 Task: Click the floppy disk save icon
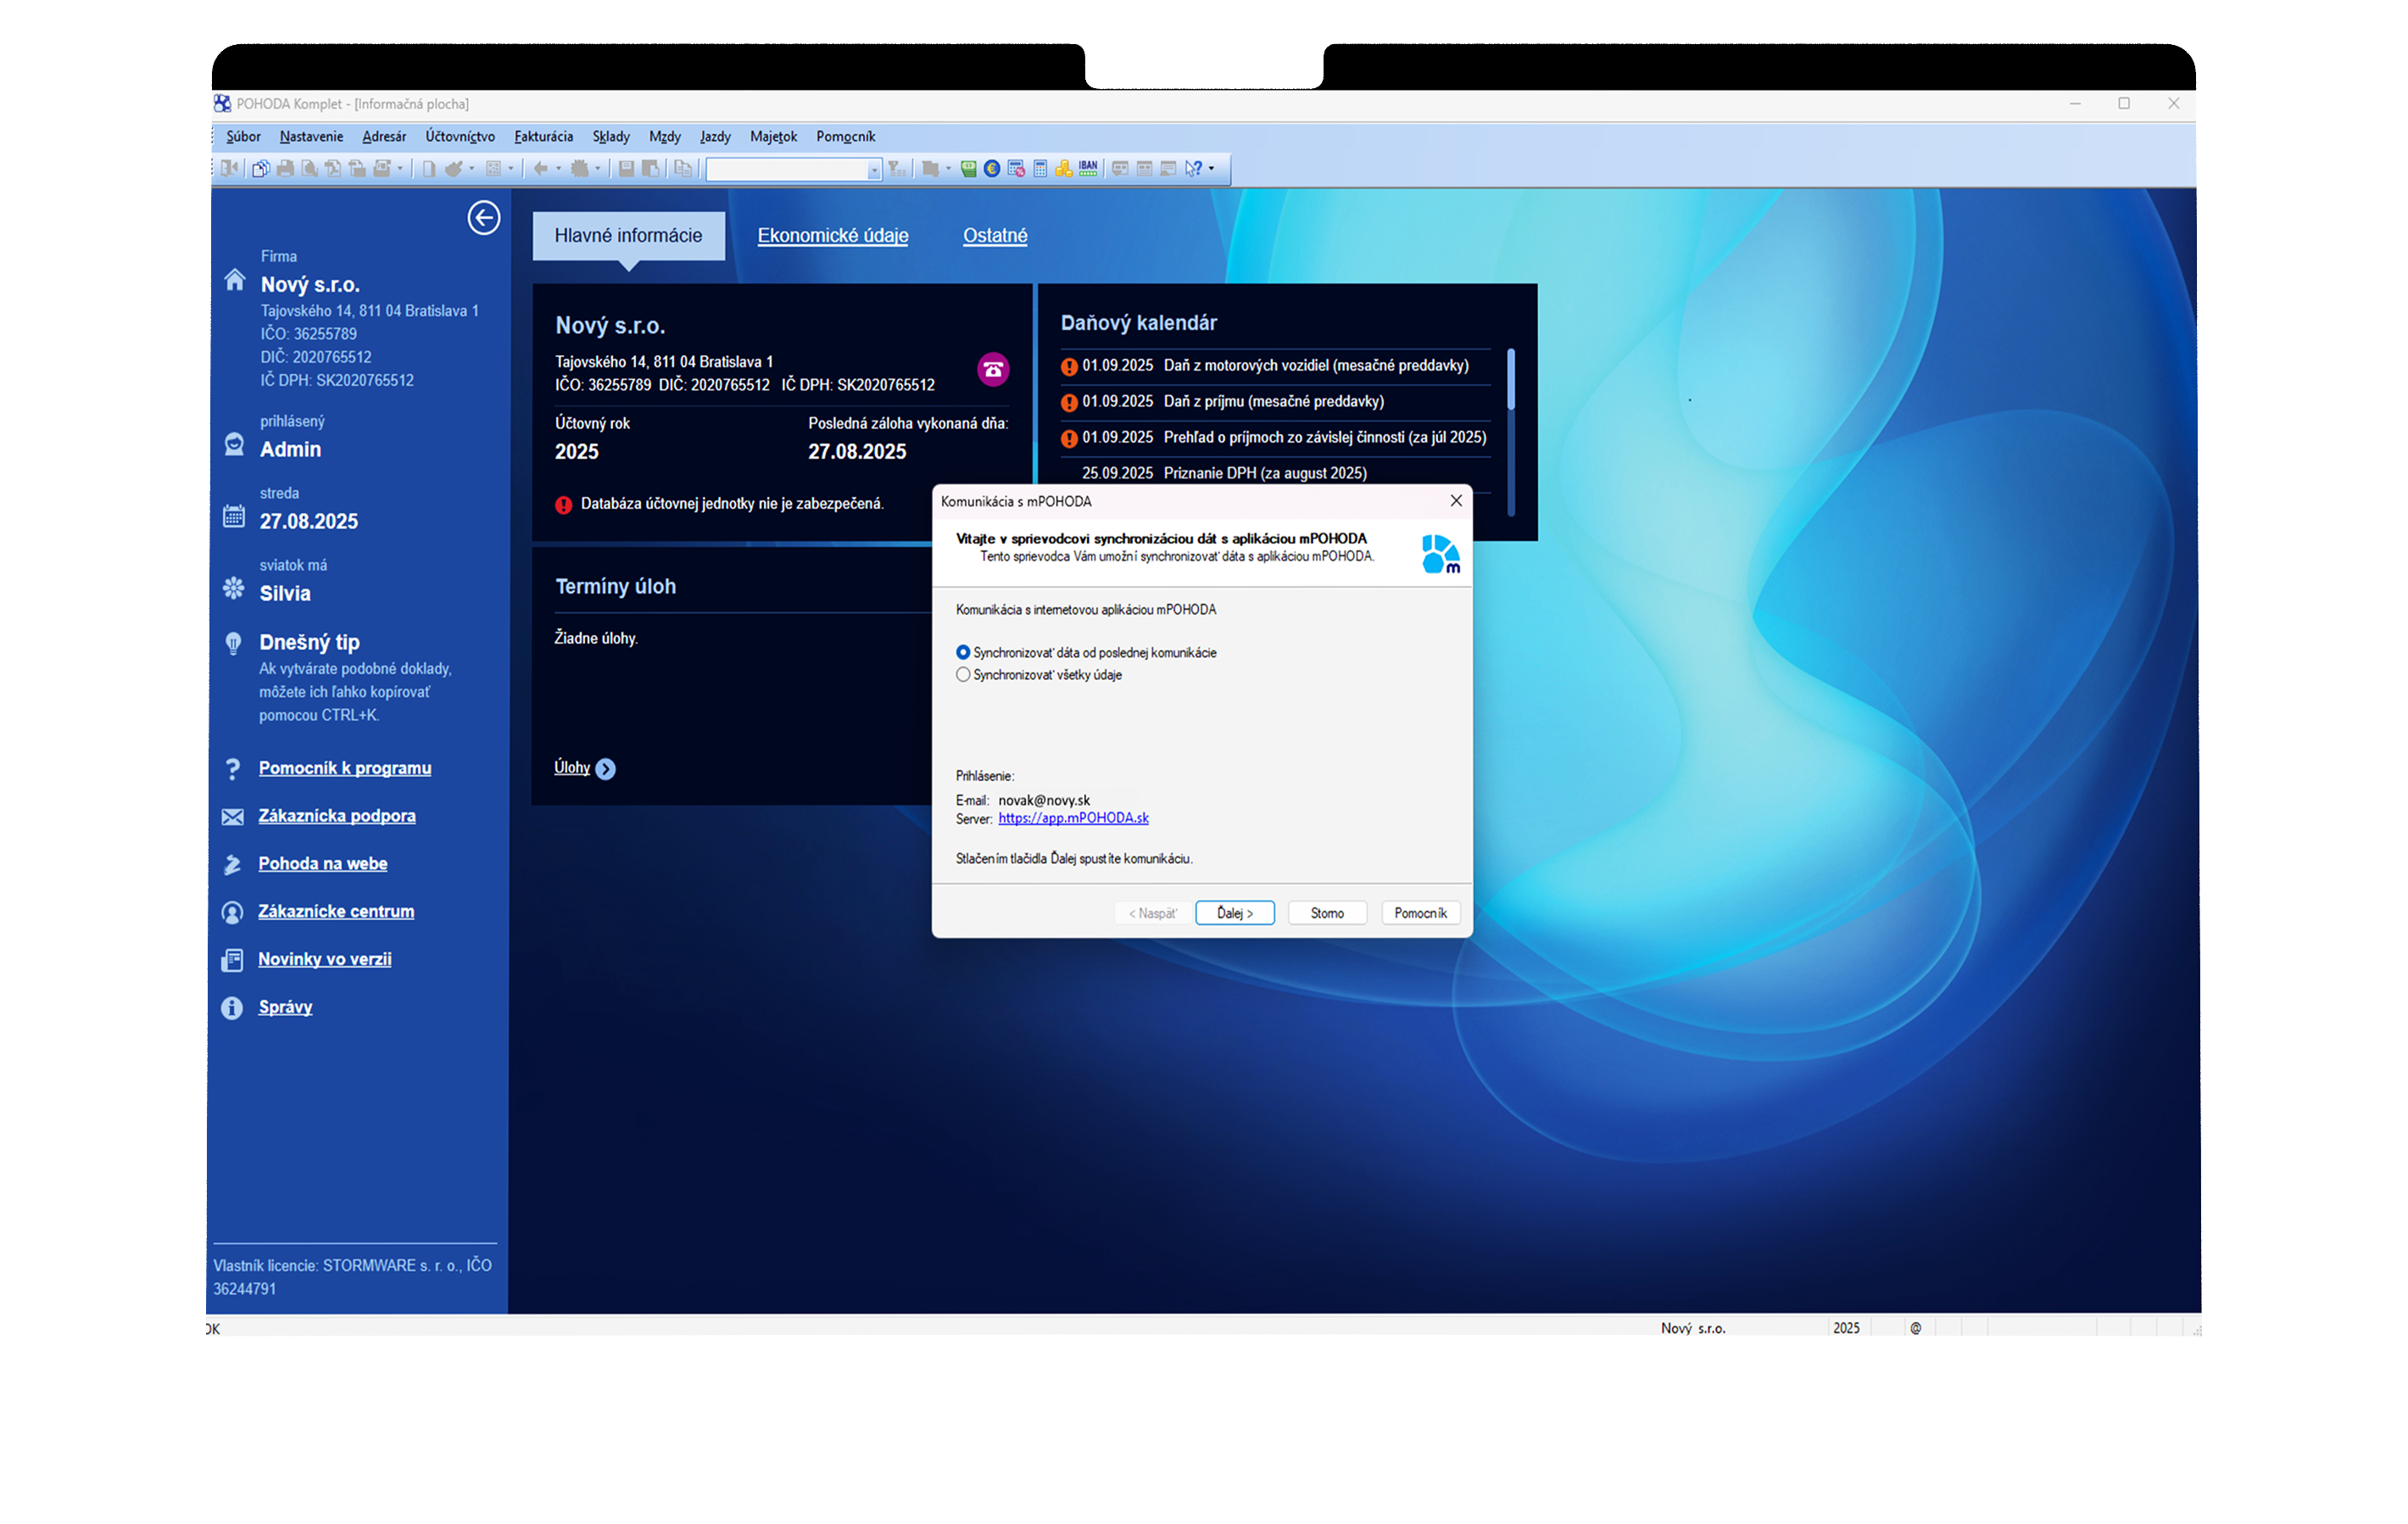626,169
